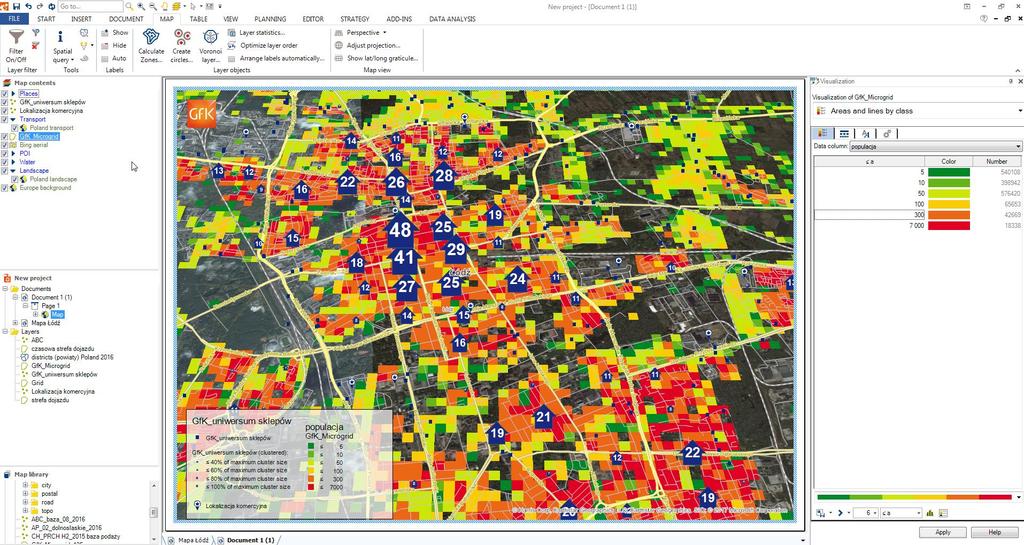Click the red color swatch for class 7 000

[948, 225]
